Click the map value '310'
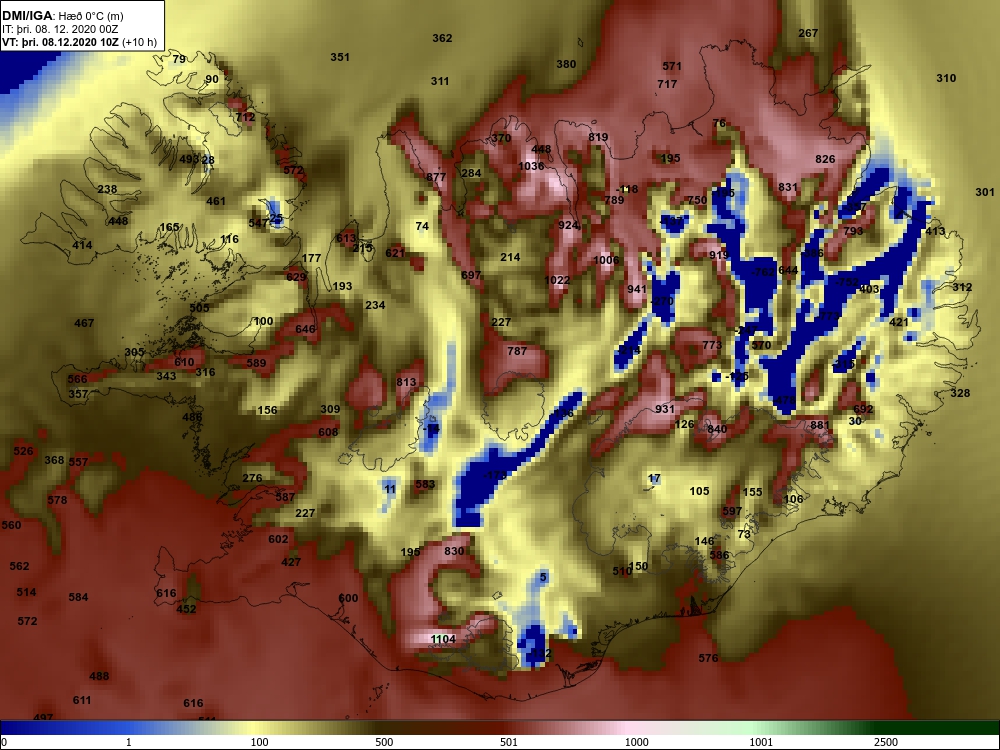1000x750 pixels. pyautogui.click(x=946, y=78)
